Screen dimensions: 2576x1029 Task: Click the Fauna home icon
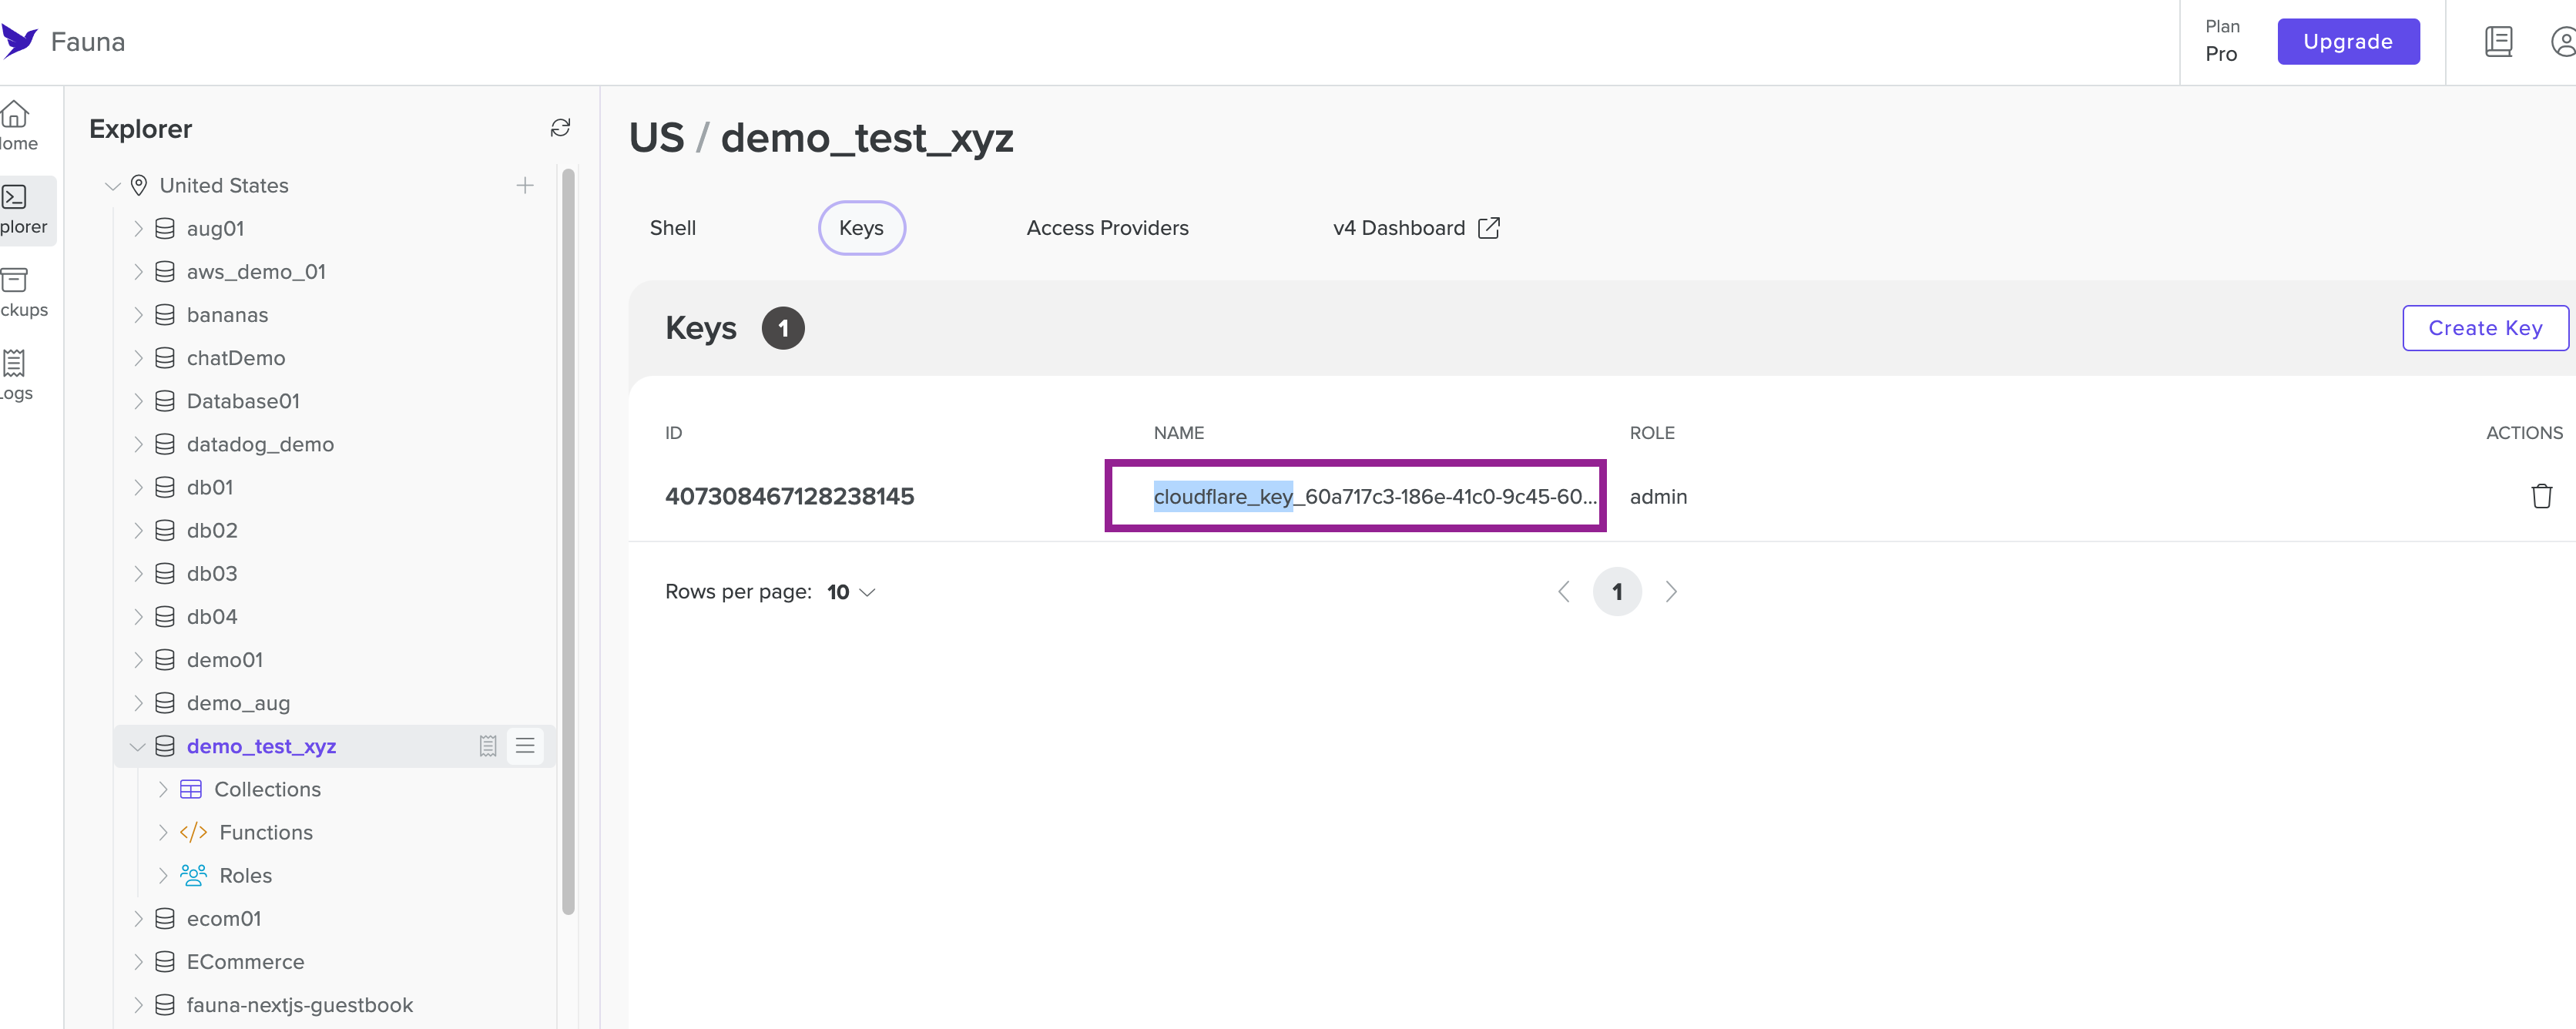point(23,41)
